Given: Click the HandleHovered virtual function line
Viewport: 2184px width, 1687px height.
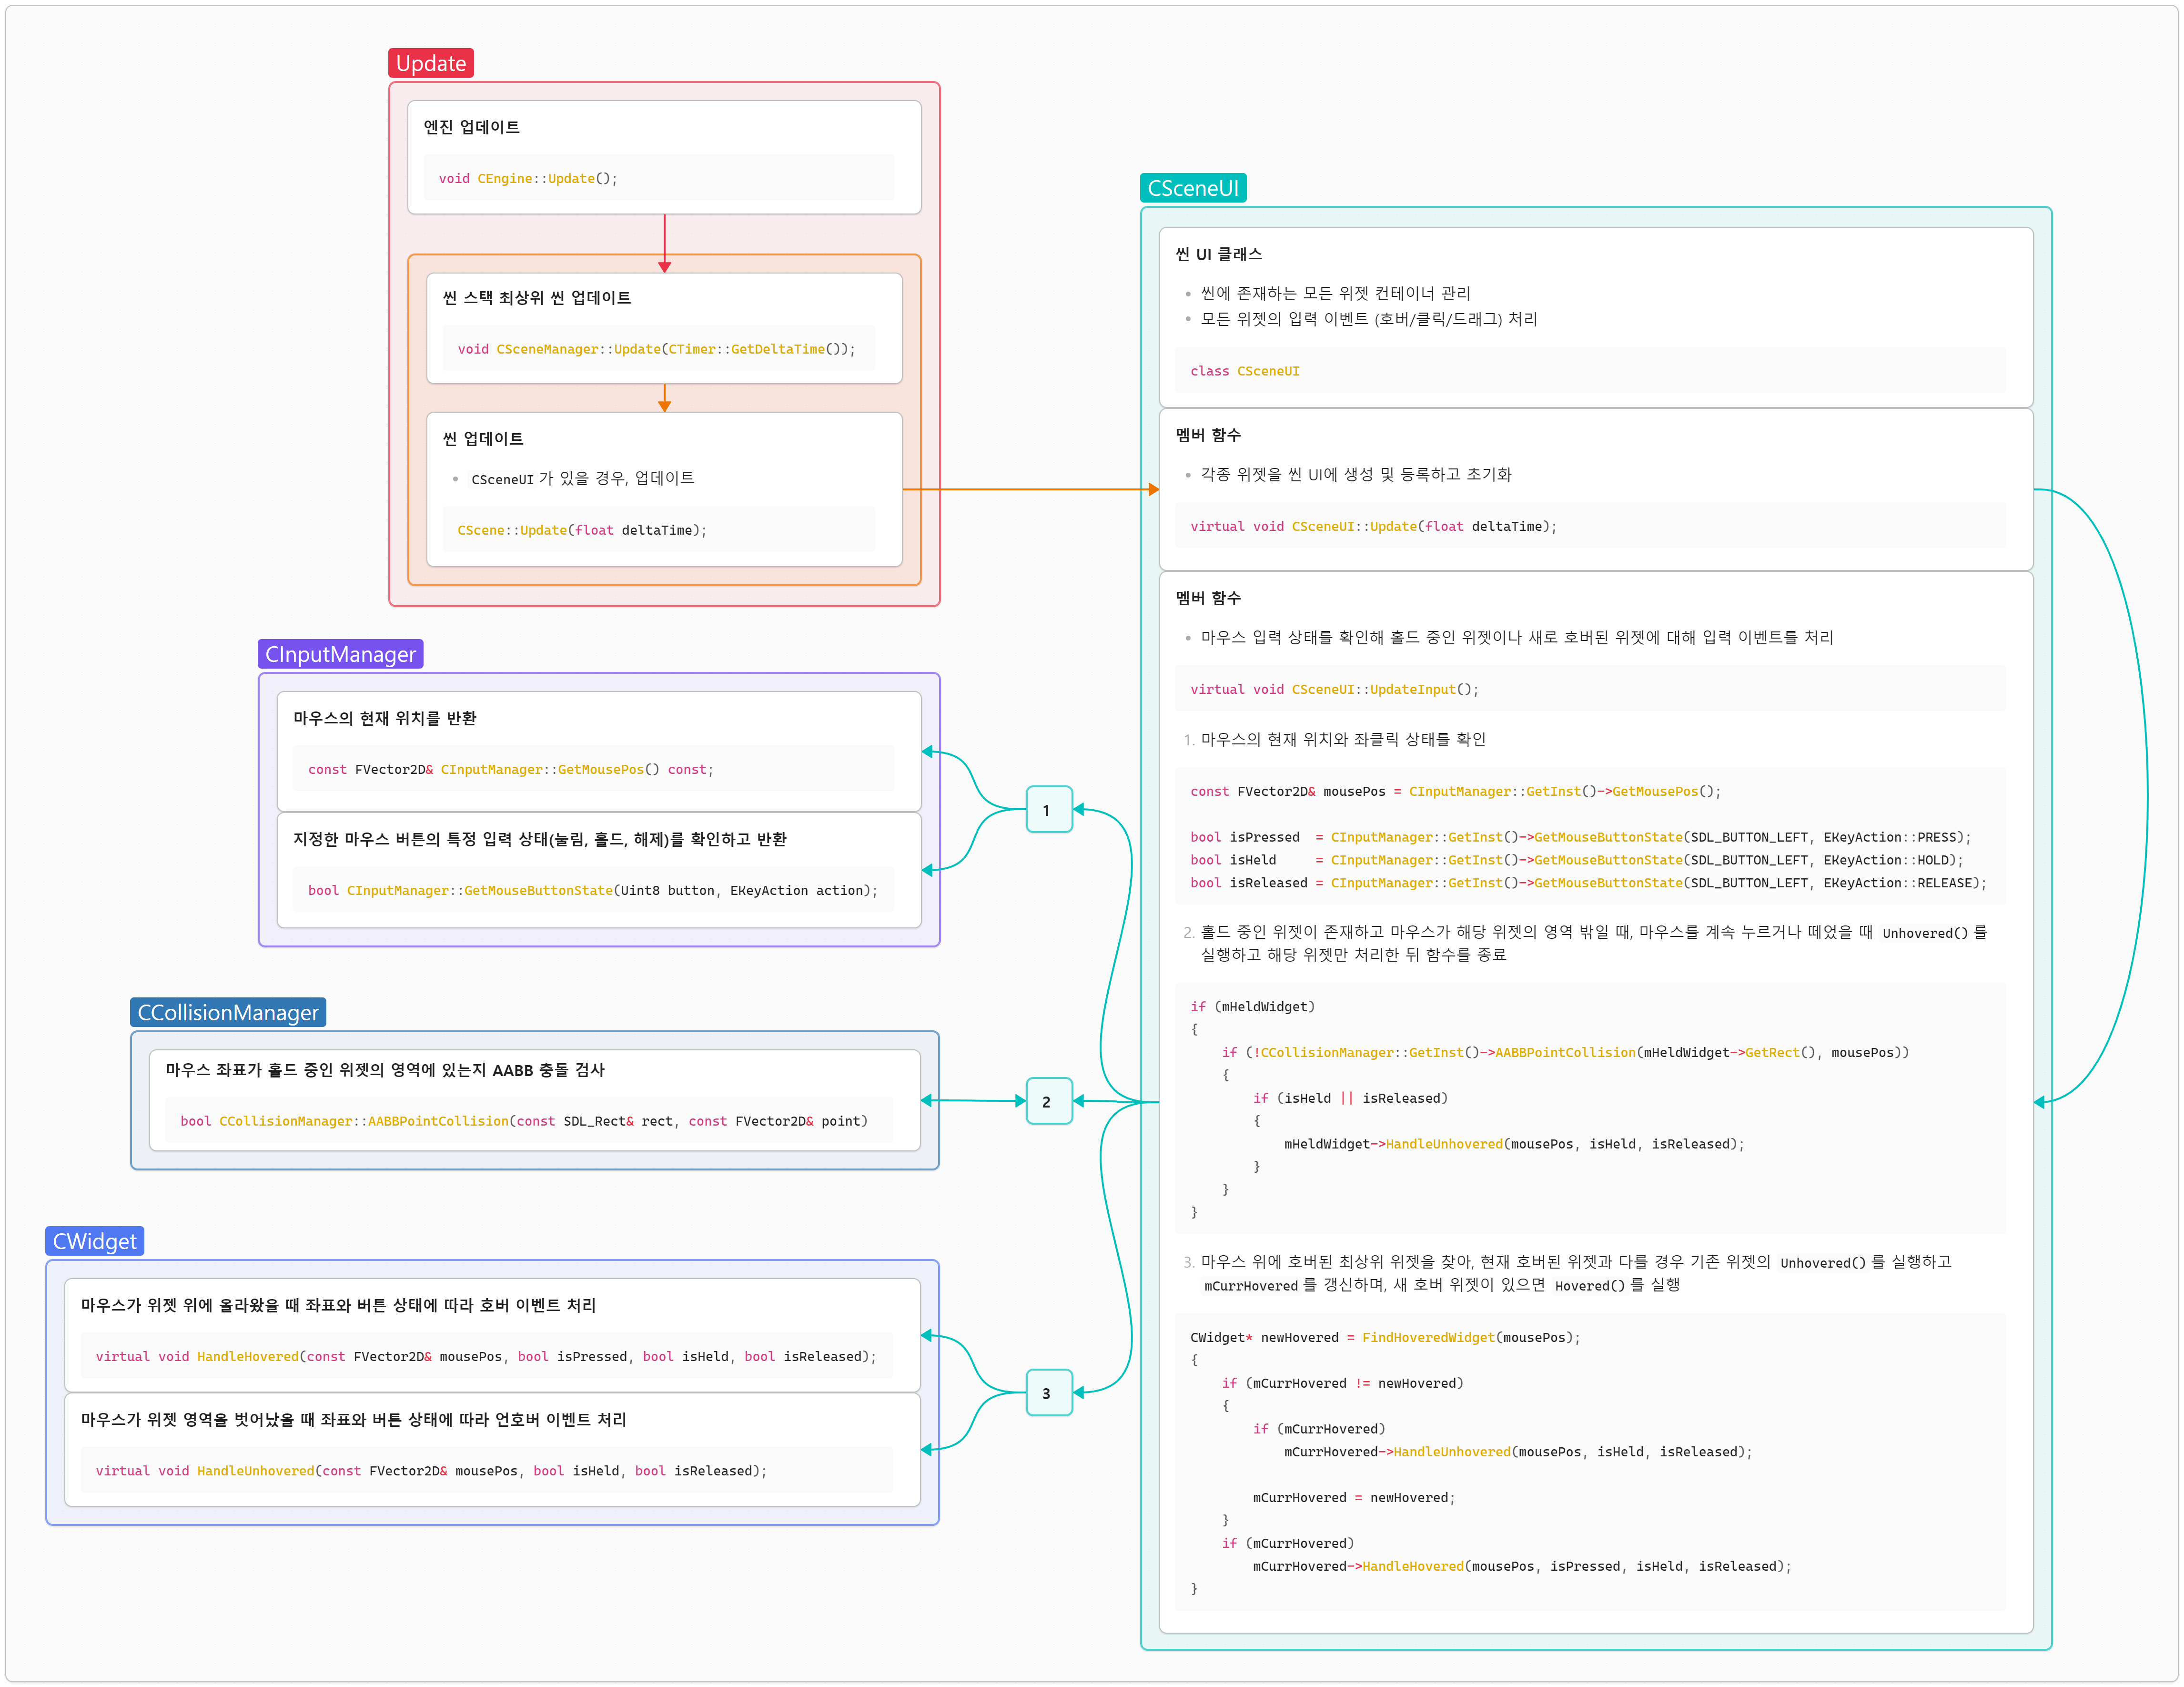Looking at the screenshot, I should tap(485, 1356).
